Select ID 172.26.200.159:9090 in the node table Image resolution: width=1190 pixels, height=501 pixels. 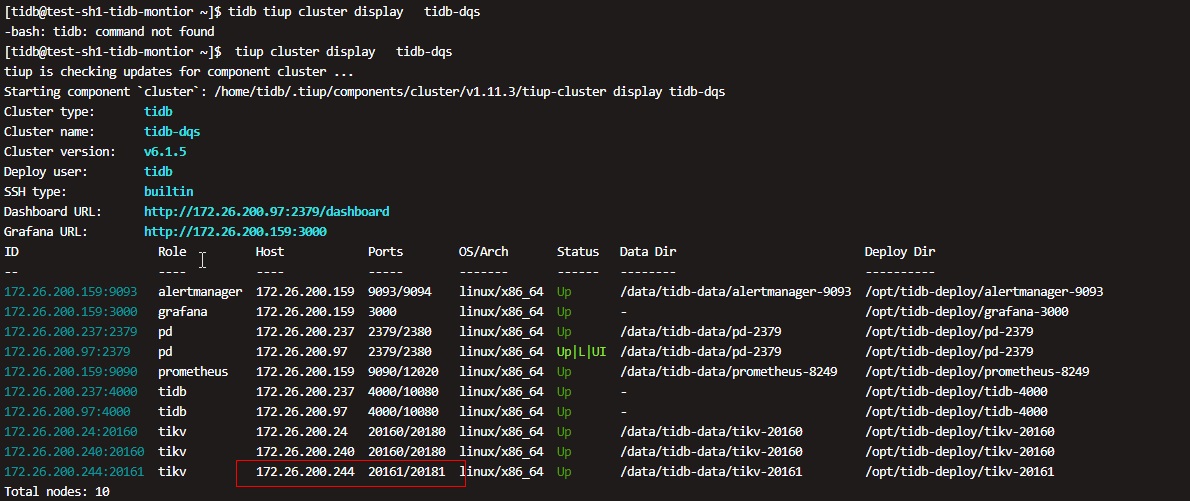(70, 372)
